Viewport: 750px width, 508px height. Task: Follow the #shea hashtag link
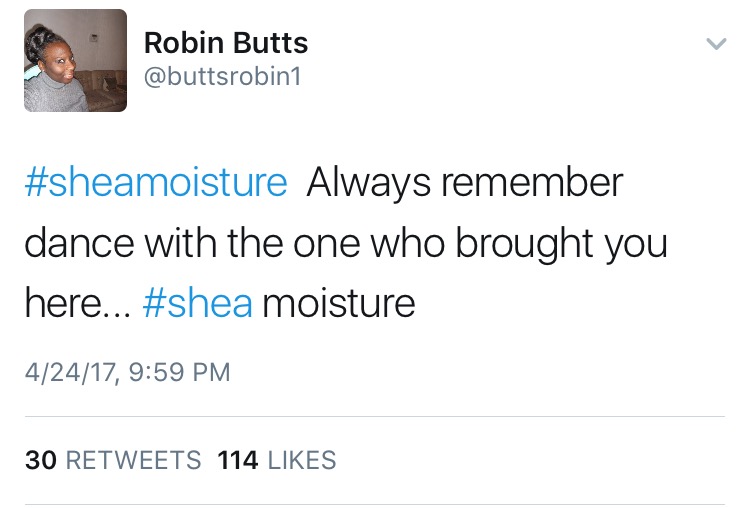pos(197,303)
